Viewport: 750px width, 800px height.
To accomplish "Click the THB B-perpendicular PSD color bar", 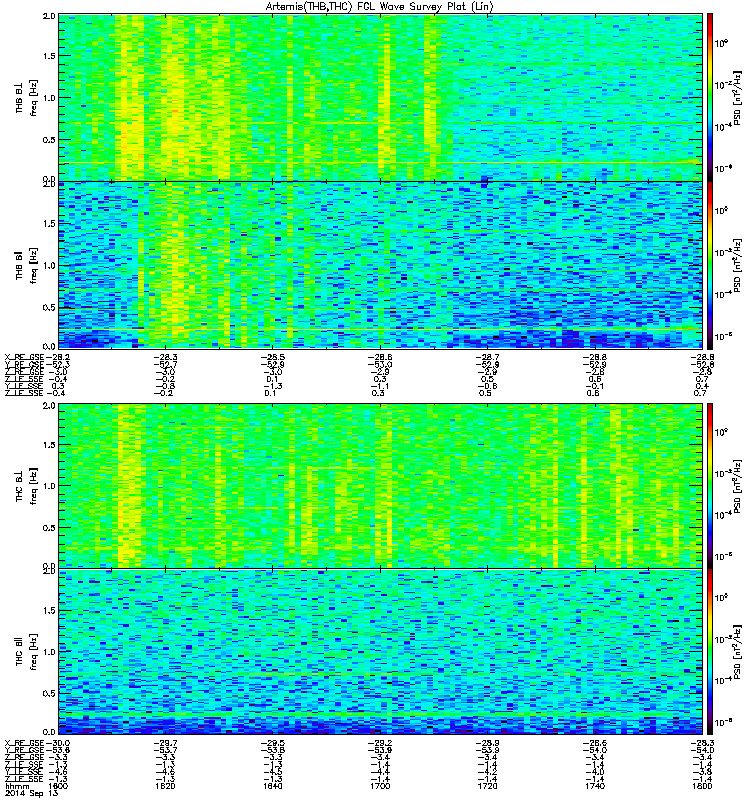I will coord(709,97).
